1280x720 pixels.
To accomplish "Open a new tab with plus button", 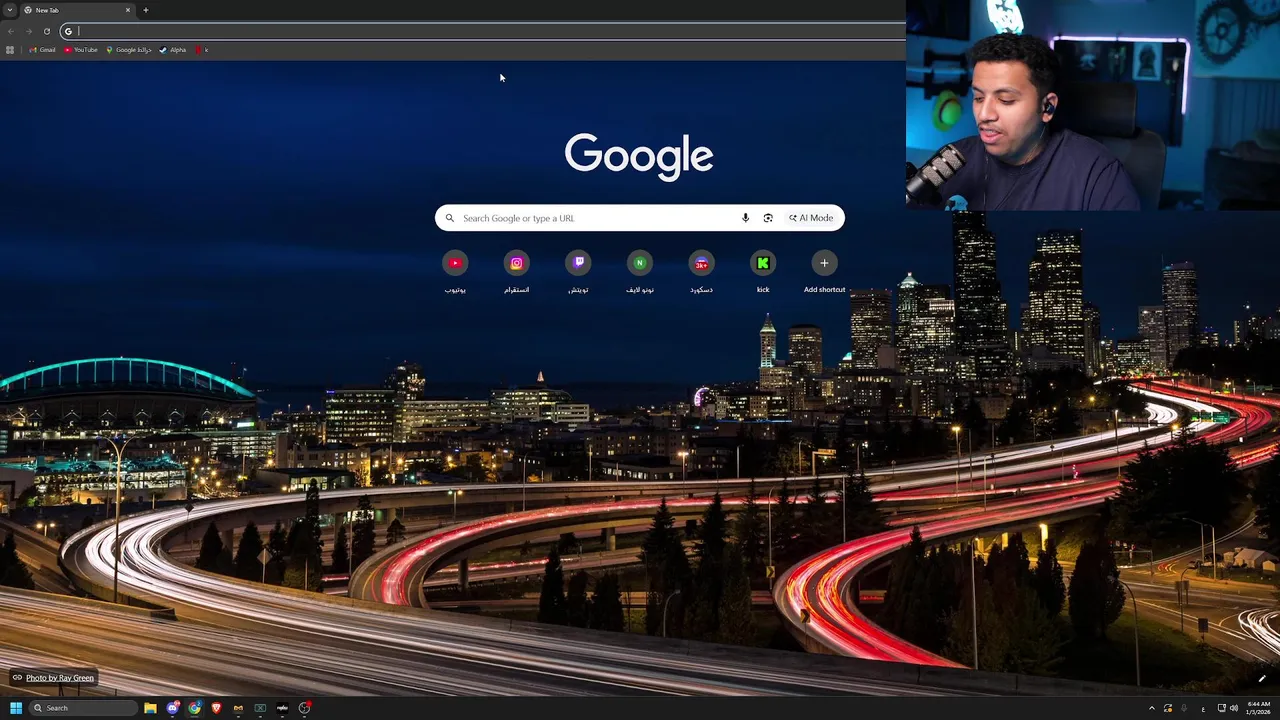I will pos(146,10).
